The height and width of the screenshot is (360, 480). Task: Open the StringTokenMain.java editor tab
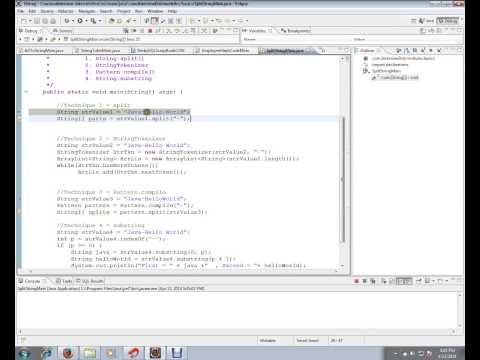97,51
